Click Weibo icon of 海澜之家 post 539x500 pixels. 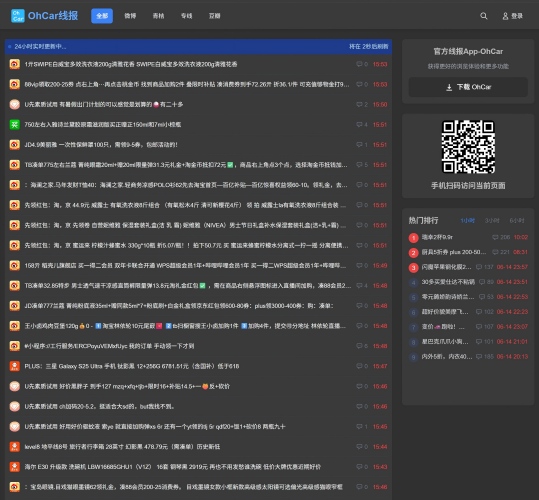coord(14,185)
